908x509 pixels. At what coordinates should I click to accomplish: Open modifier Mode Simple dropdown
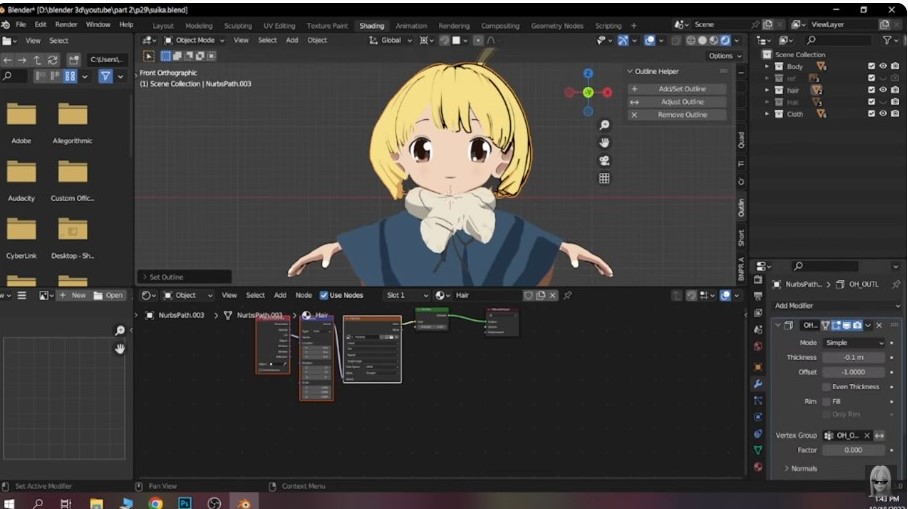[x=854, y=343]
